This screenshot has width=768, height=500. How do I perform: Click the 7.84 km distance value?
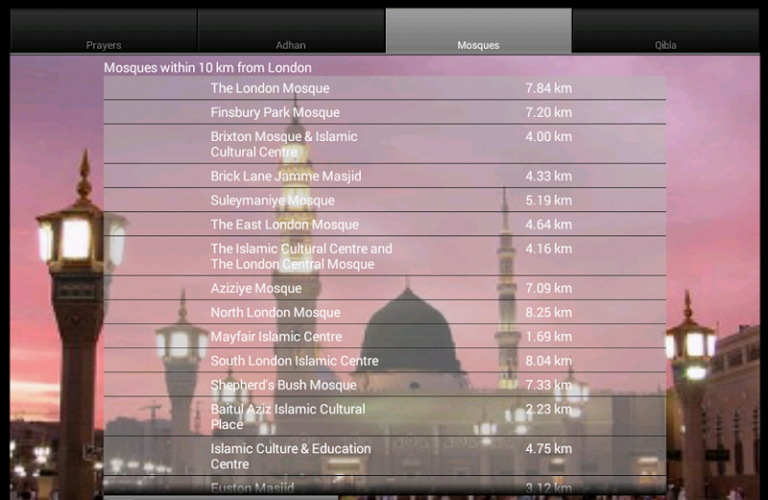point(549,88)
